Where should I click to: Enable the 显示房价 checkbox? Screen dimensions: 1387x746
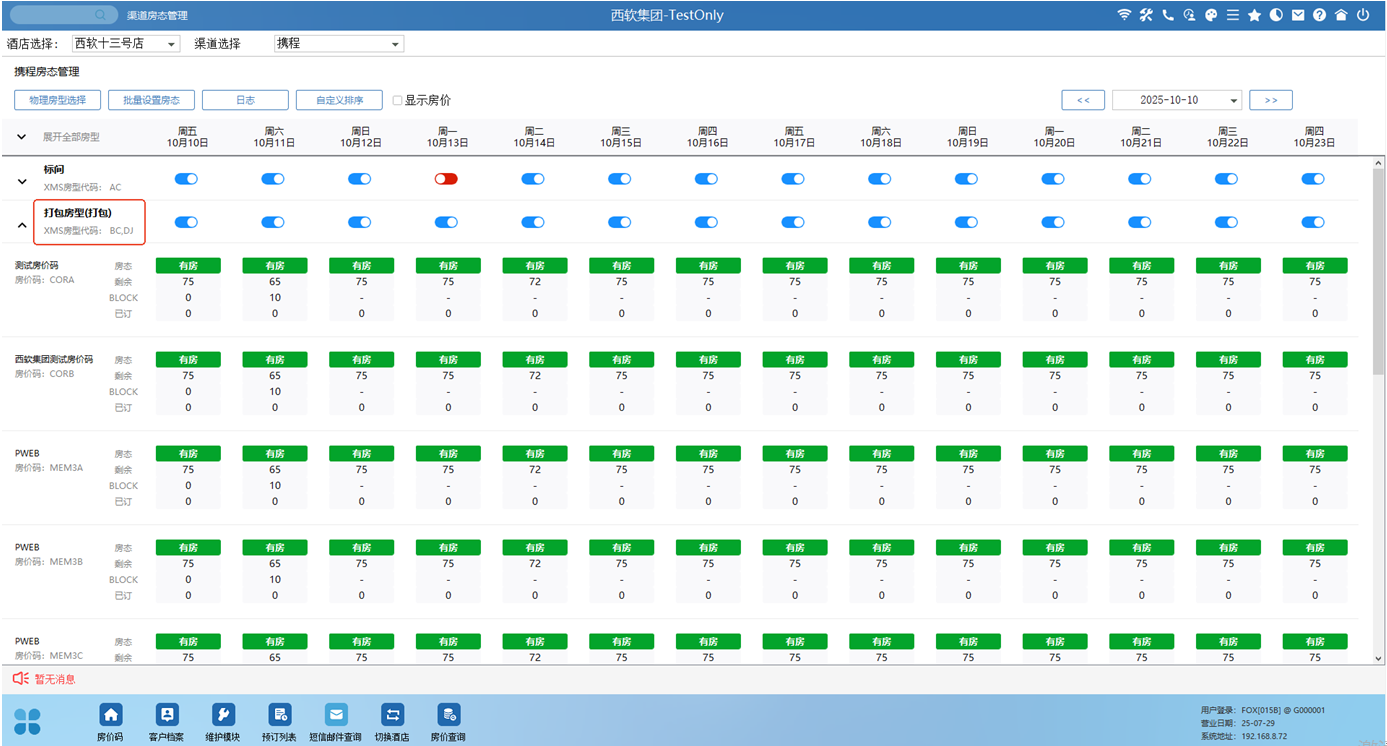click(397, 100)
